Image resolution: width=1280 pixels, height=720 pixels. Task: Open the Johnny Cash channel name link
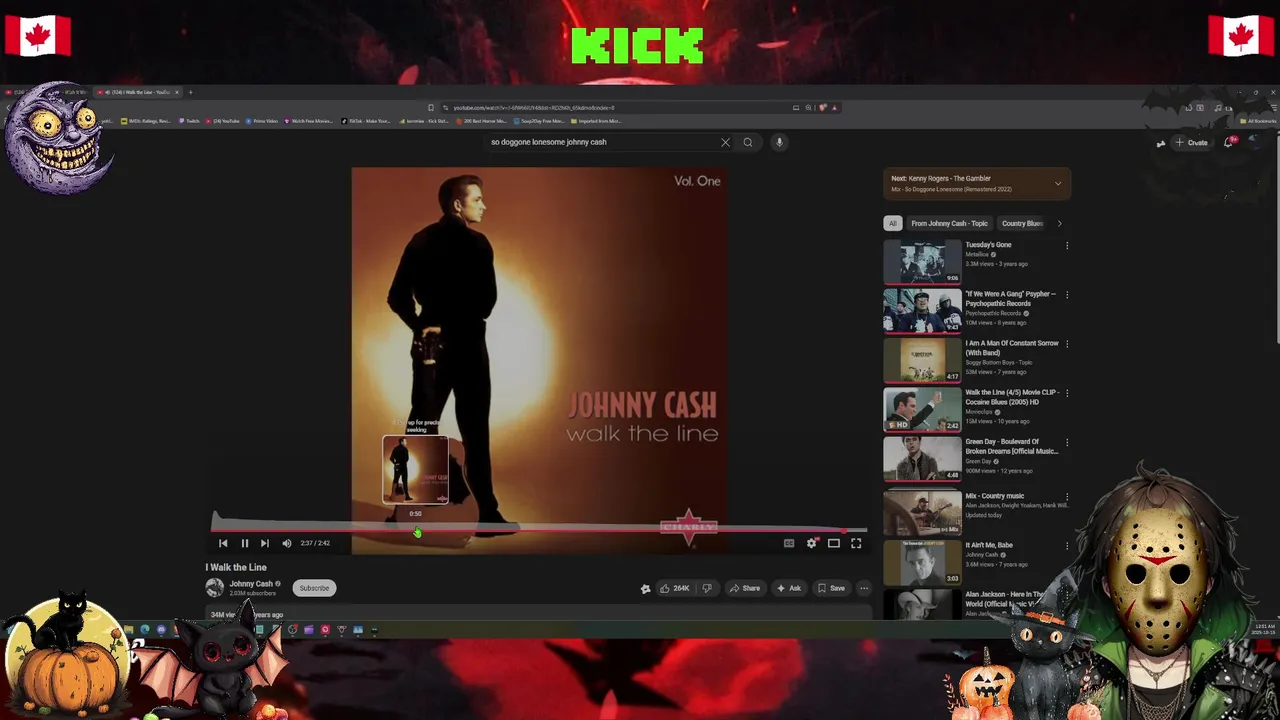251,584
